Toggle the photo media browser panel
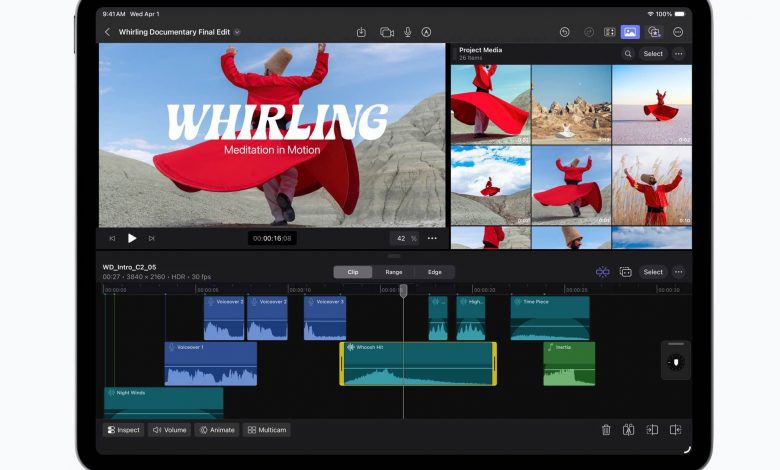This screenshot has width=780, height=470. [x=630, y=32]
